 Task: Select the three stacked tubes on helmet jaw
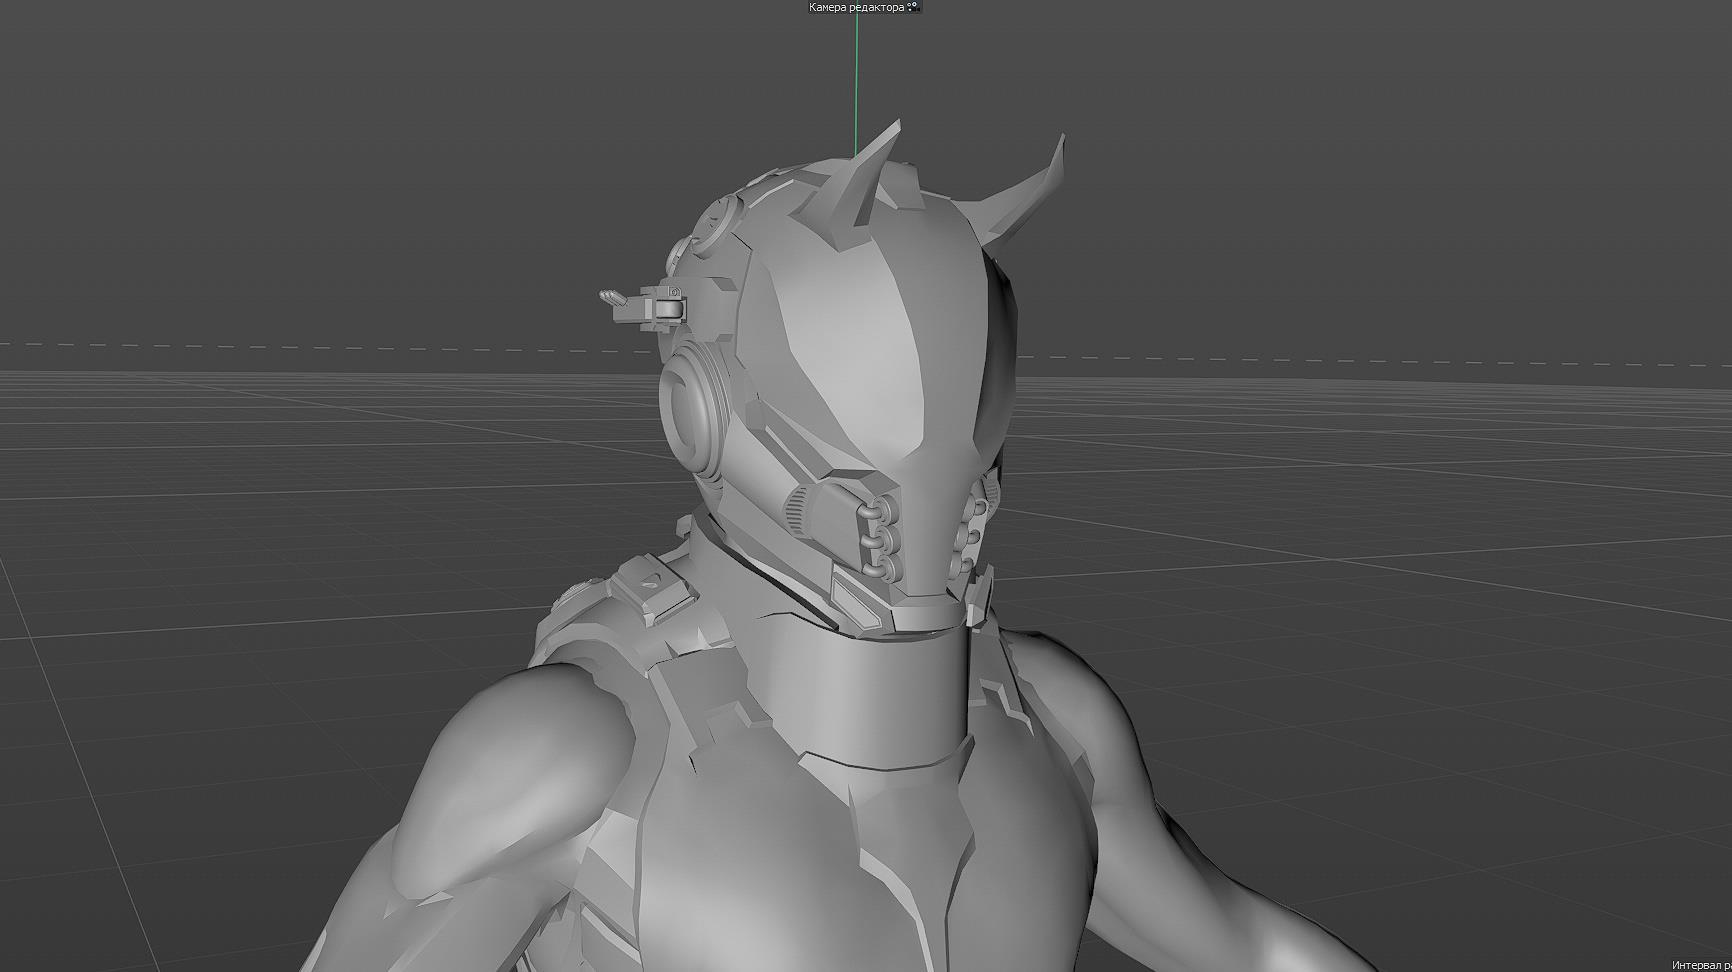880,538
